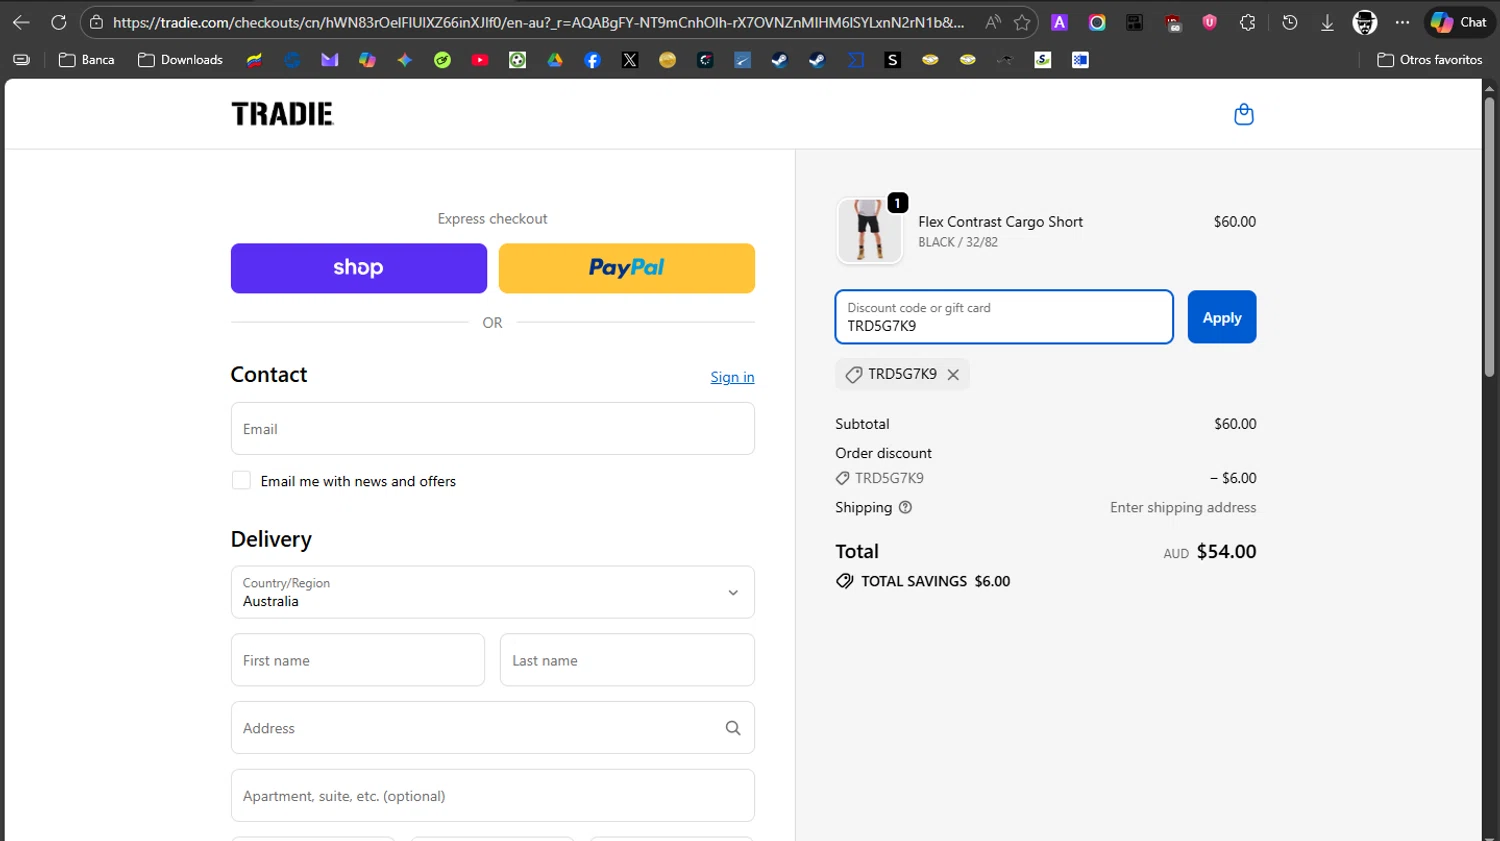Focus the Apartment, suite, etc. field
This screenshot has width=1500, height=841.
pyautogui.click(x=493, y=796)
